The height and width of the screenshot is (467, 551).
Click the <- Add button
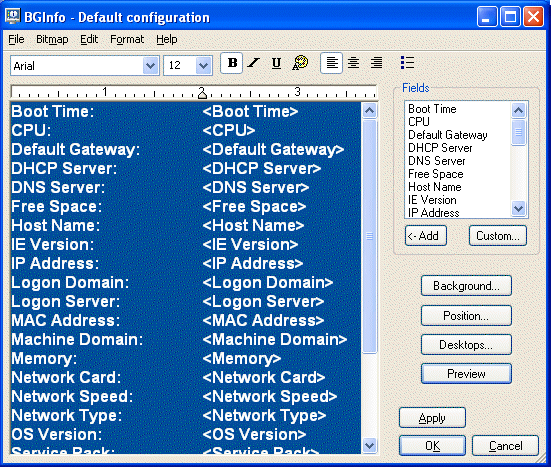(426, 235)
